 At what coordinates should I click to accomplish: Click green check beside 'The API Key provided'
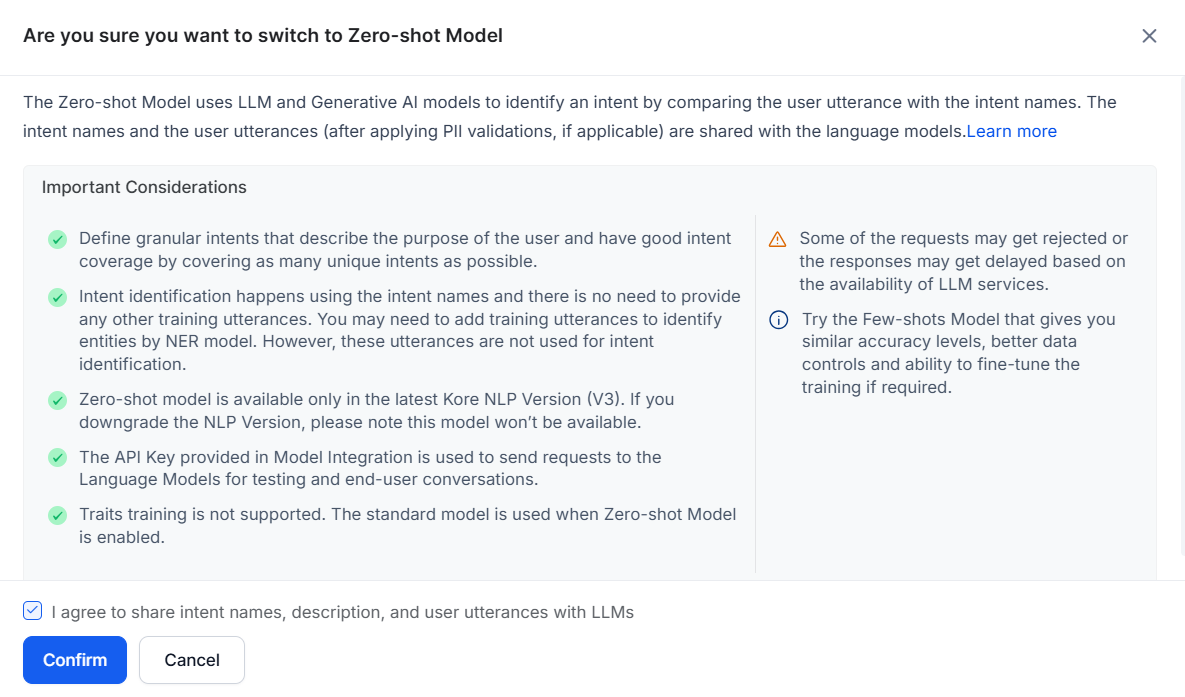point(58,458)
